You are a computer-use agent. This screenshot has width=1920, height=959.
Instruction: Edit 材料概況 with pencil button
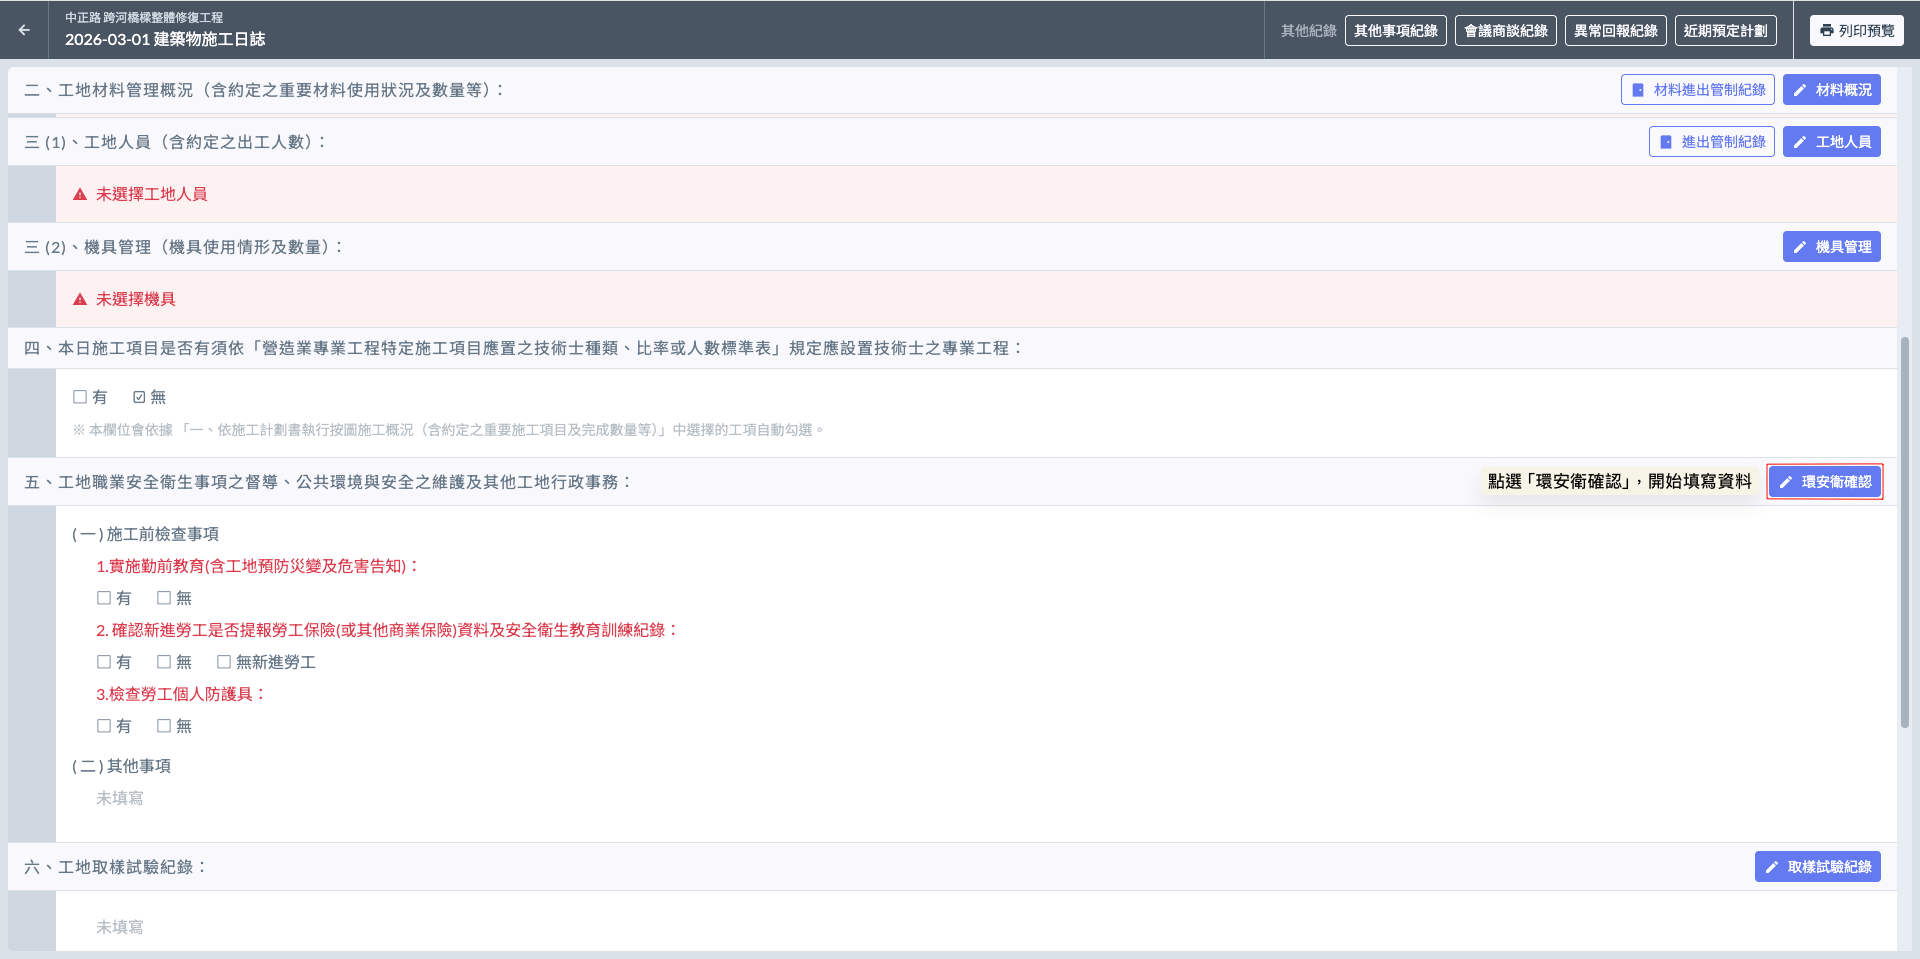(x=1831, y=90)
